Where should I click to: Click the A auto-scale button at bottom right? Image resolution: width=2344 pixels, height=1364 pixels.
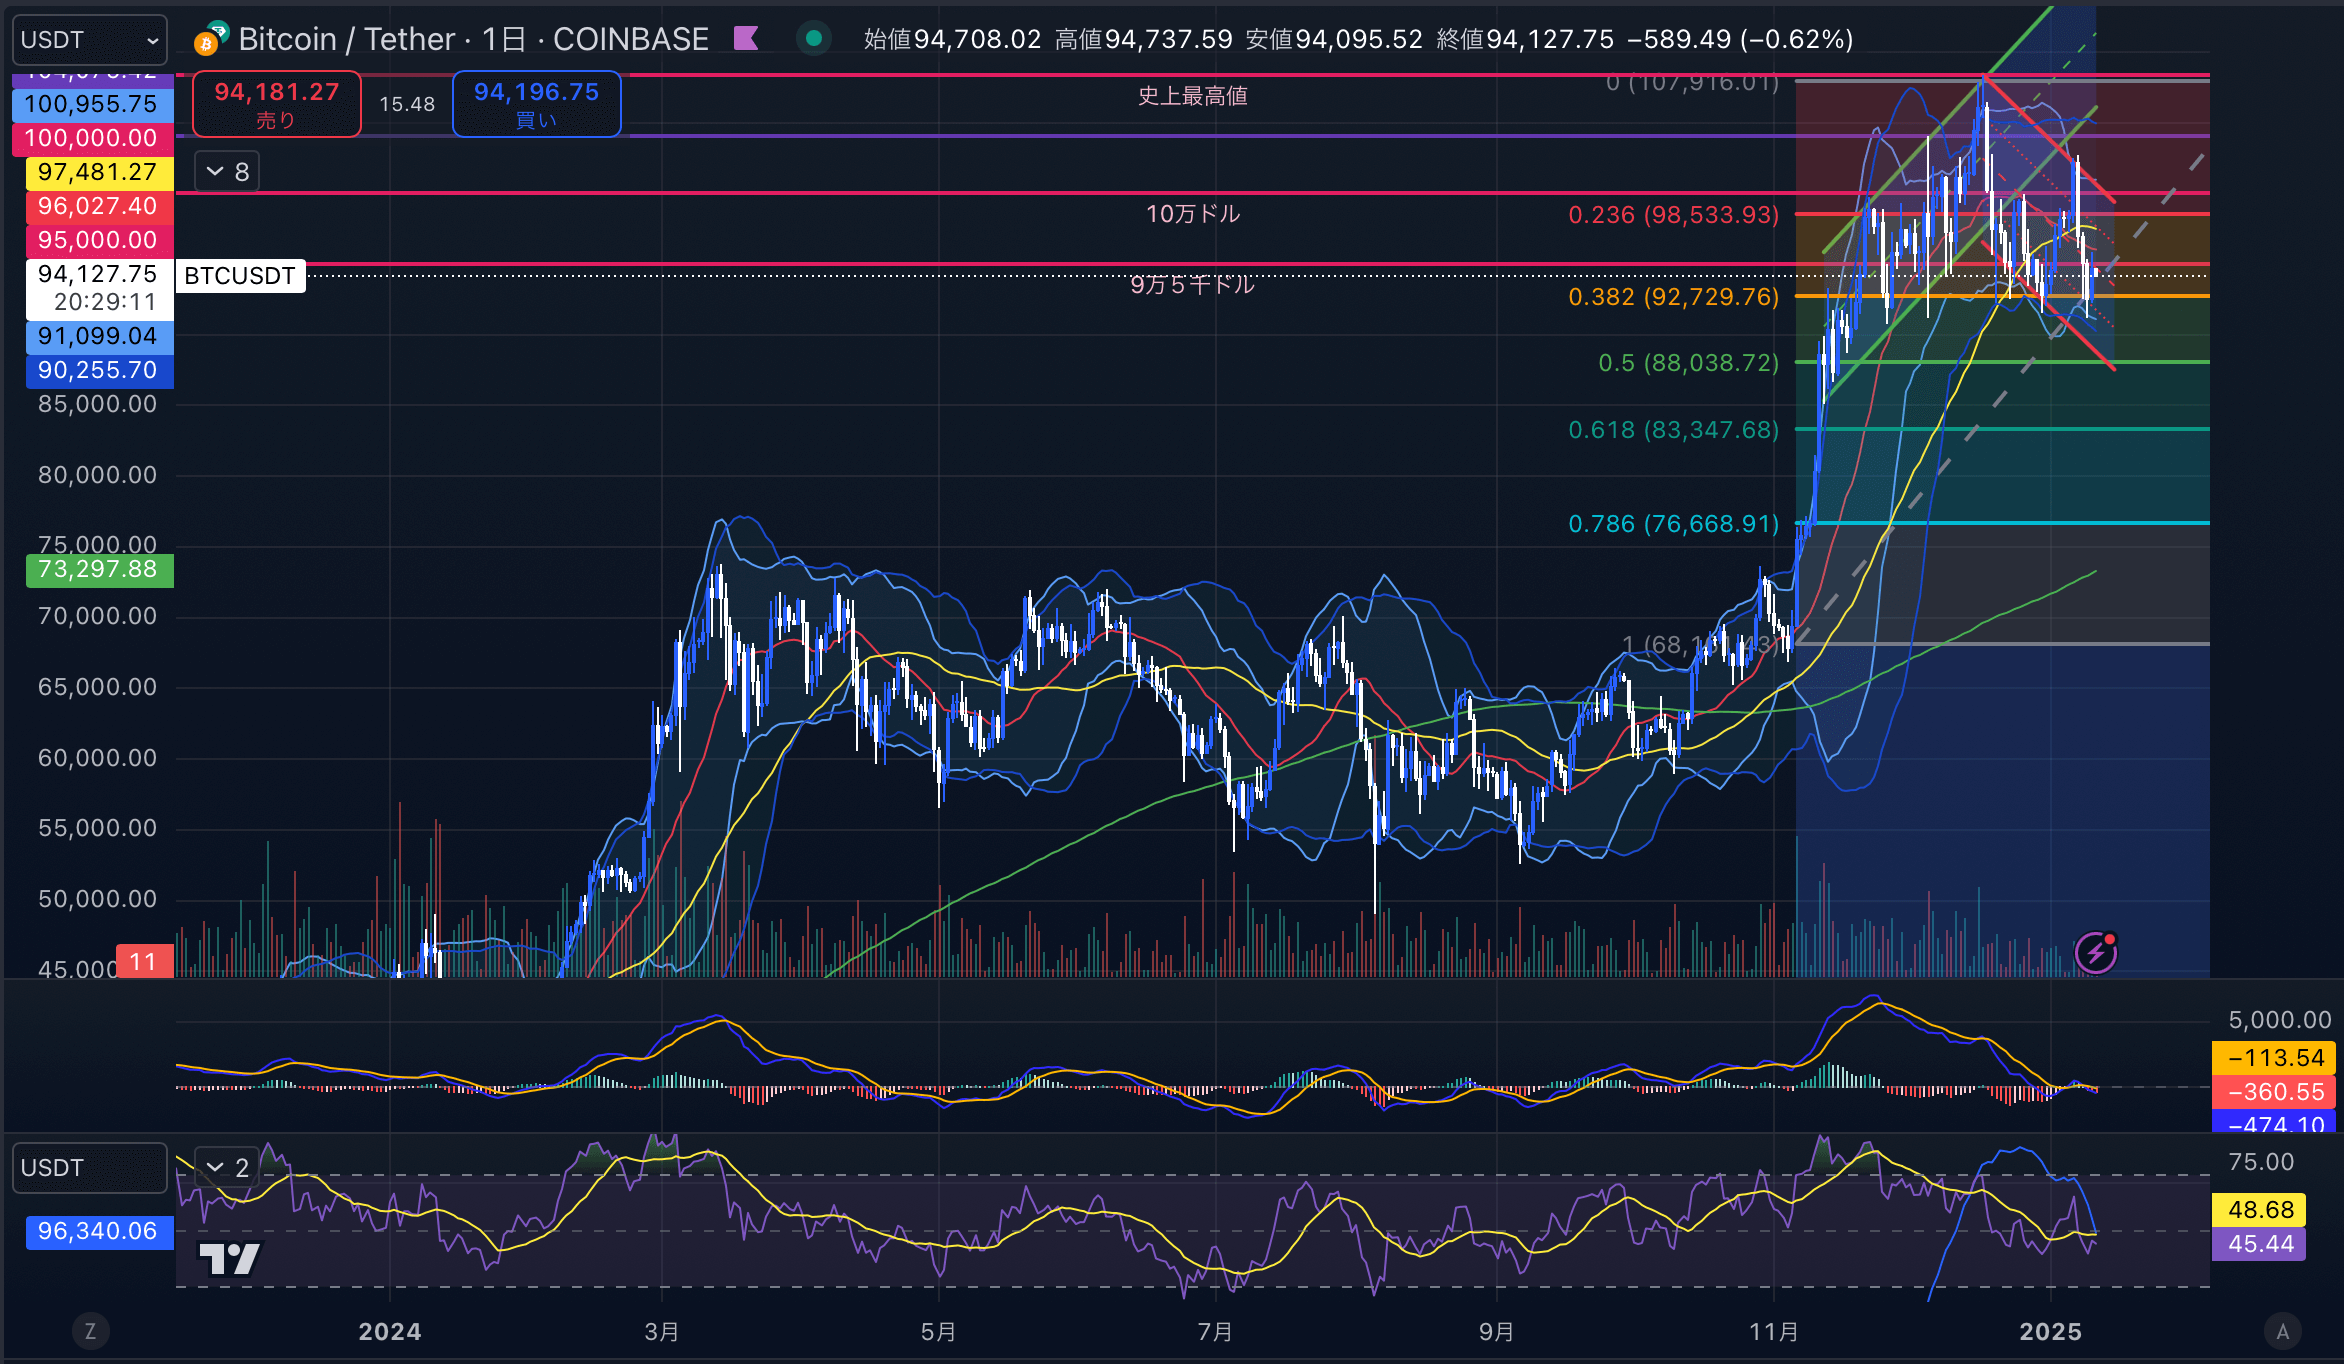2282,1331
